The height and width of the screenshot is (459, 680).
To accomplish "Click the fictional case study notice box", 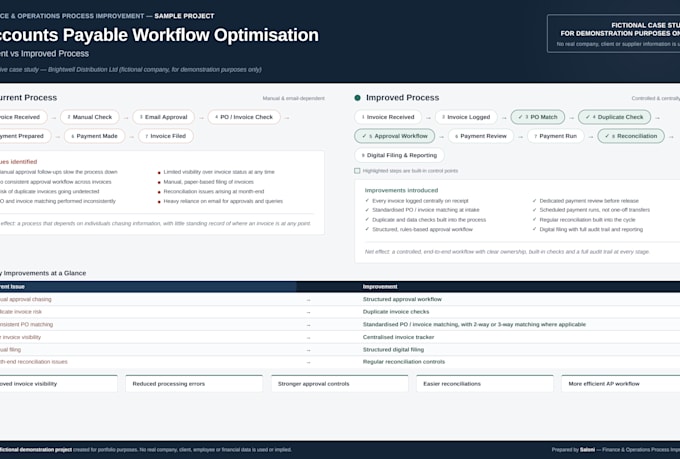I will click(x=614, y=33).
